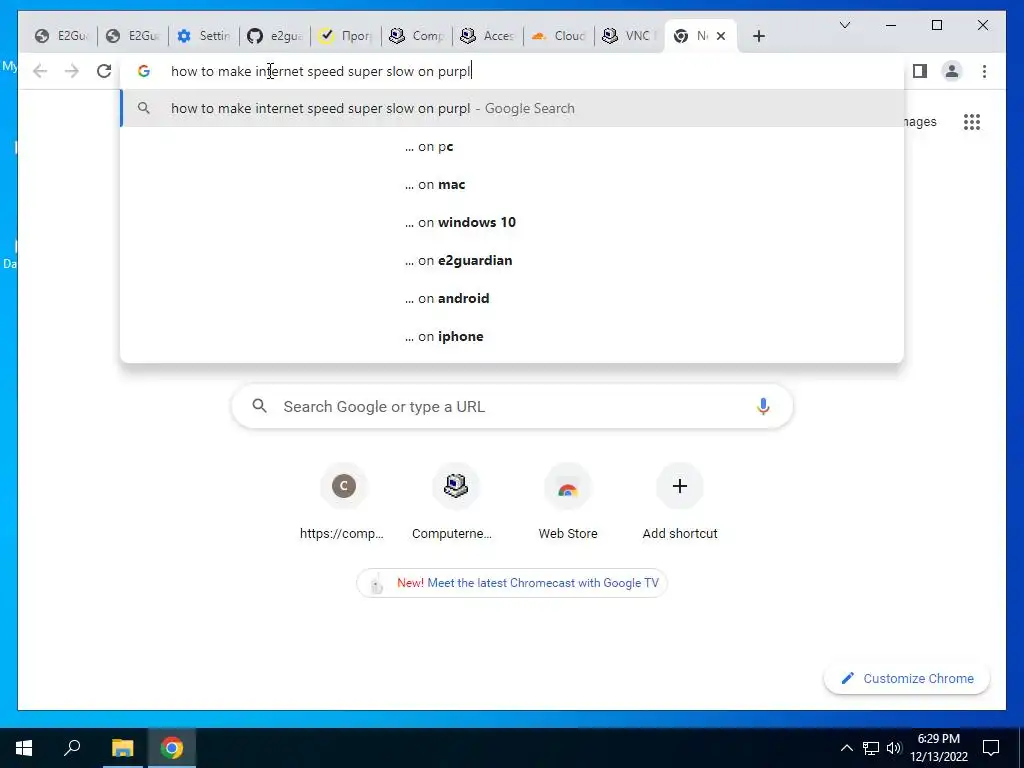Start voice search with the microphone icon
This screenshot has height=768, width=1024.
pos(763,407)
